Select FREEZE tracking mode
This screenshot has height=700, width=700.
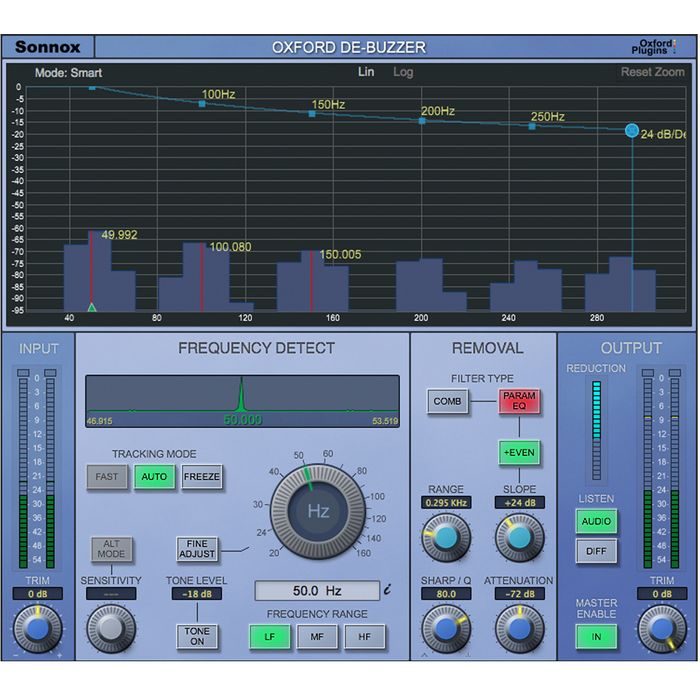202,477
